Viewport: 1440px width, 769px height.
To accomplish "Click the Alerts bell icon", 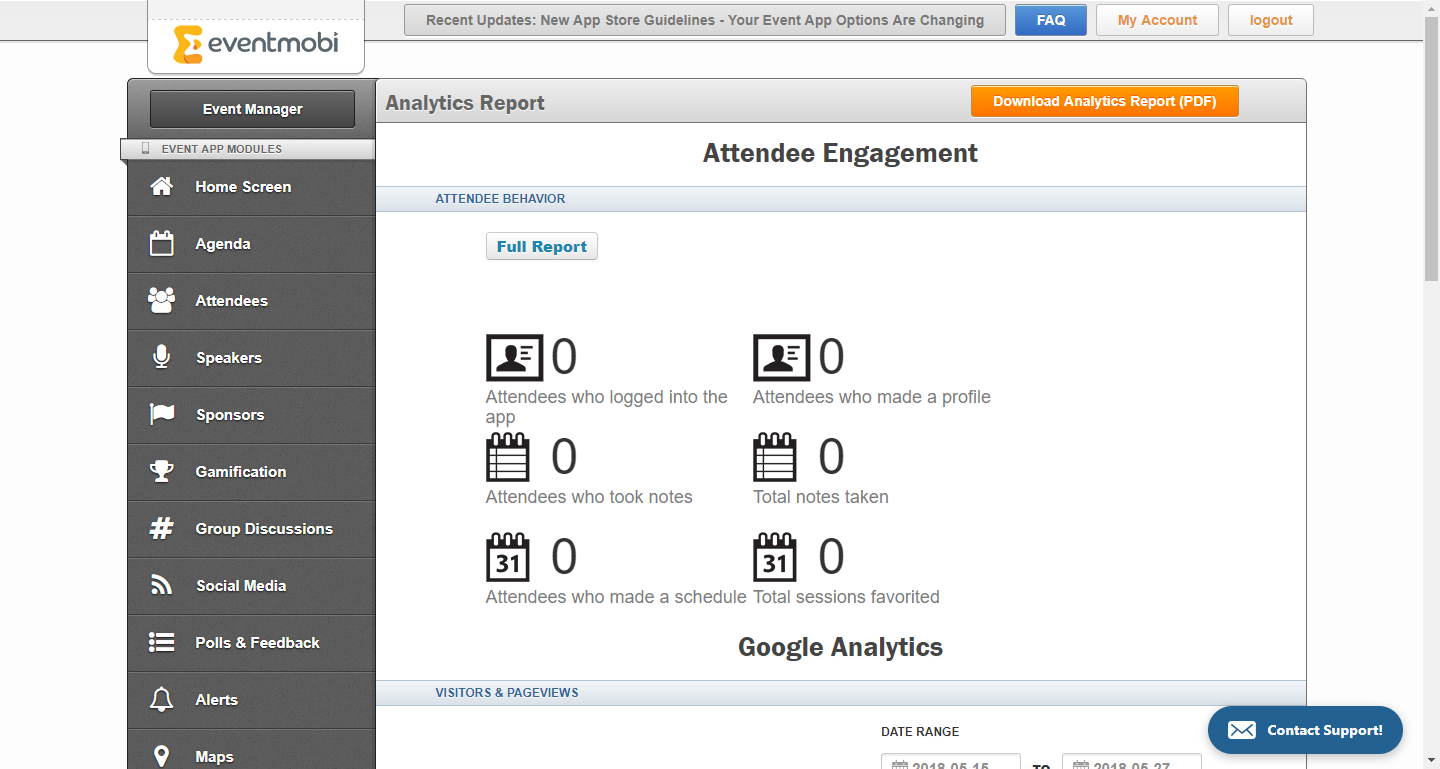I will [161, 700].
